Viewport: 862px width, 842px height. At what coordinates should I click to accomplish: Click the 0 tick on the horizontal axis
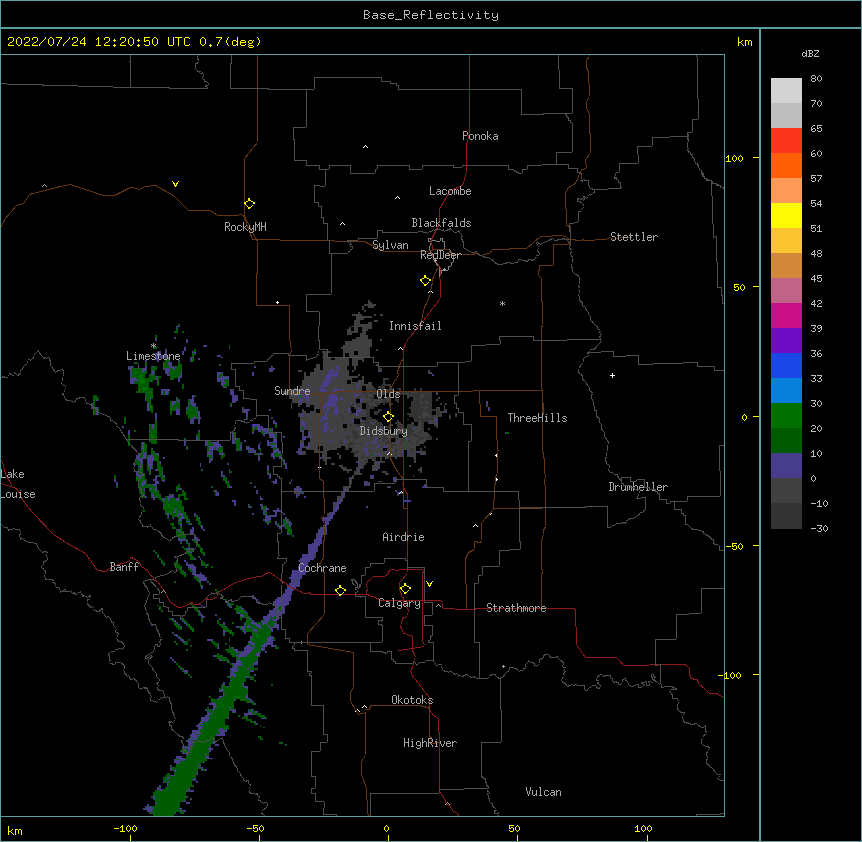386,829
